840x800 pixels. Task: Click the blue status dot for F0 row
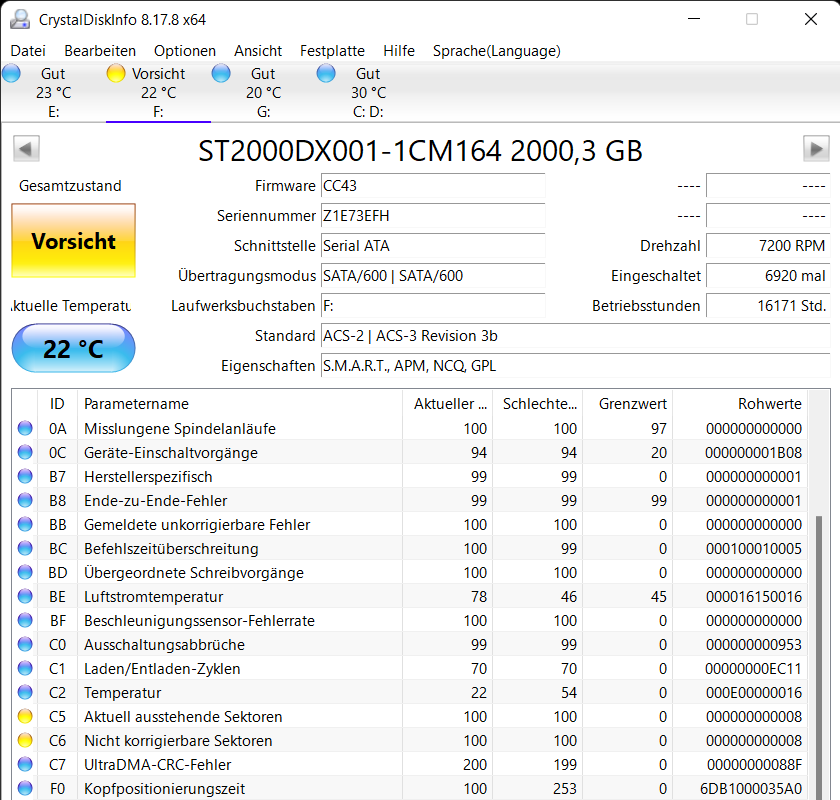pyautogui.click(x=25, y=788)
